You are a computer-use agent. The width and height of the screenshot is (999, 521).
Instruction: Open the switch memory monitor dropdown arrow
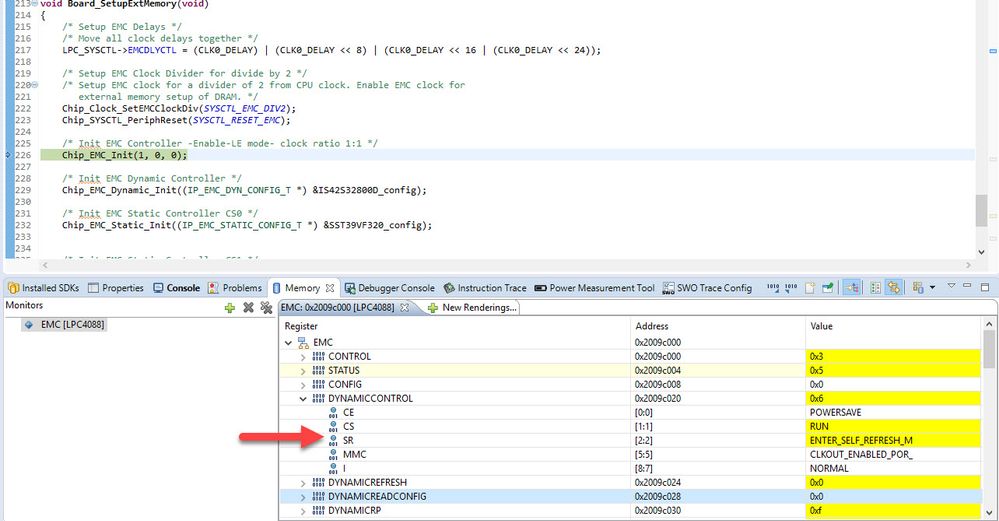tap(932, 288)
